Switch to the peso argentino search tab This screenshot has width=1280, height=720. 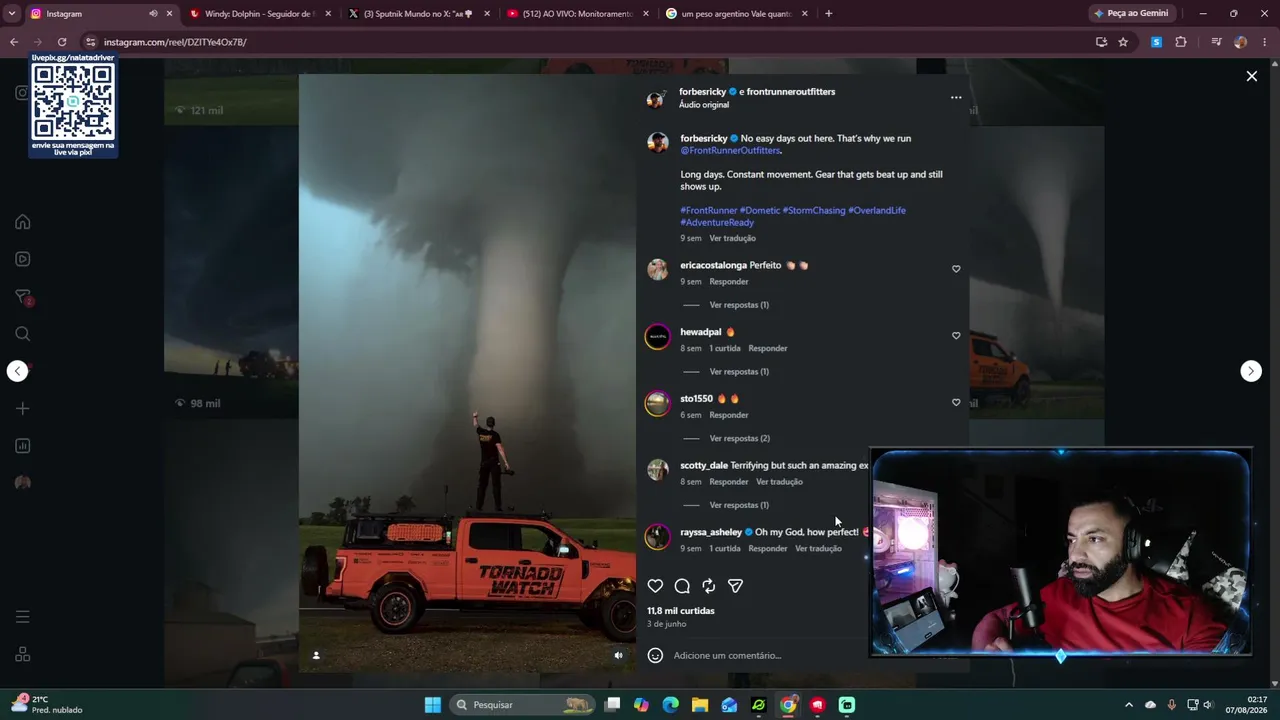[x=738, y=14]
